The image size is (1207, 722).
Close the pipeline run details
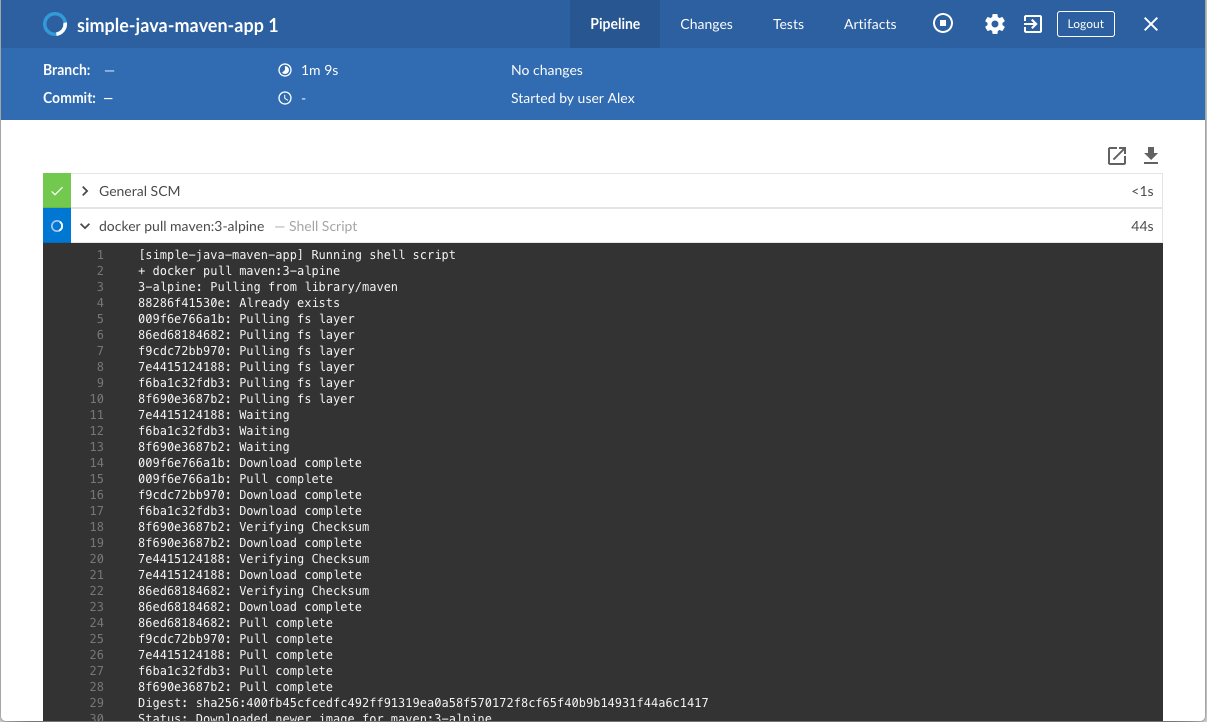point(1151,24)
